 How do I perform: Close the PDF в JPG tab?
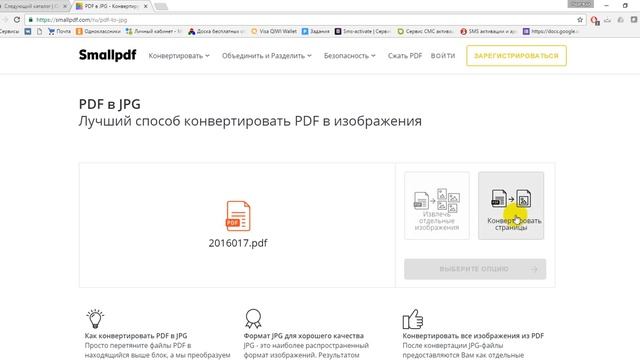coord(146,6)
